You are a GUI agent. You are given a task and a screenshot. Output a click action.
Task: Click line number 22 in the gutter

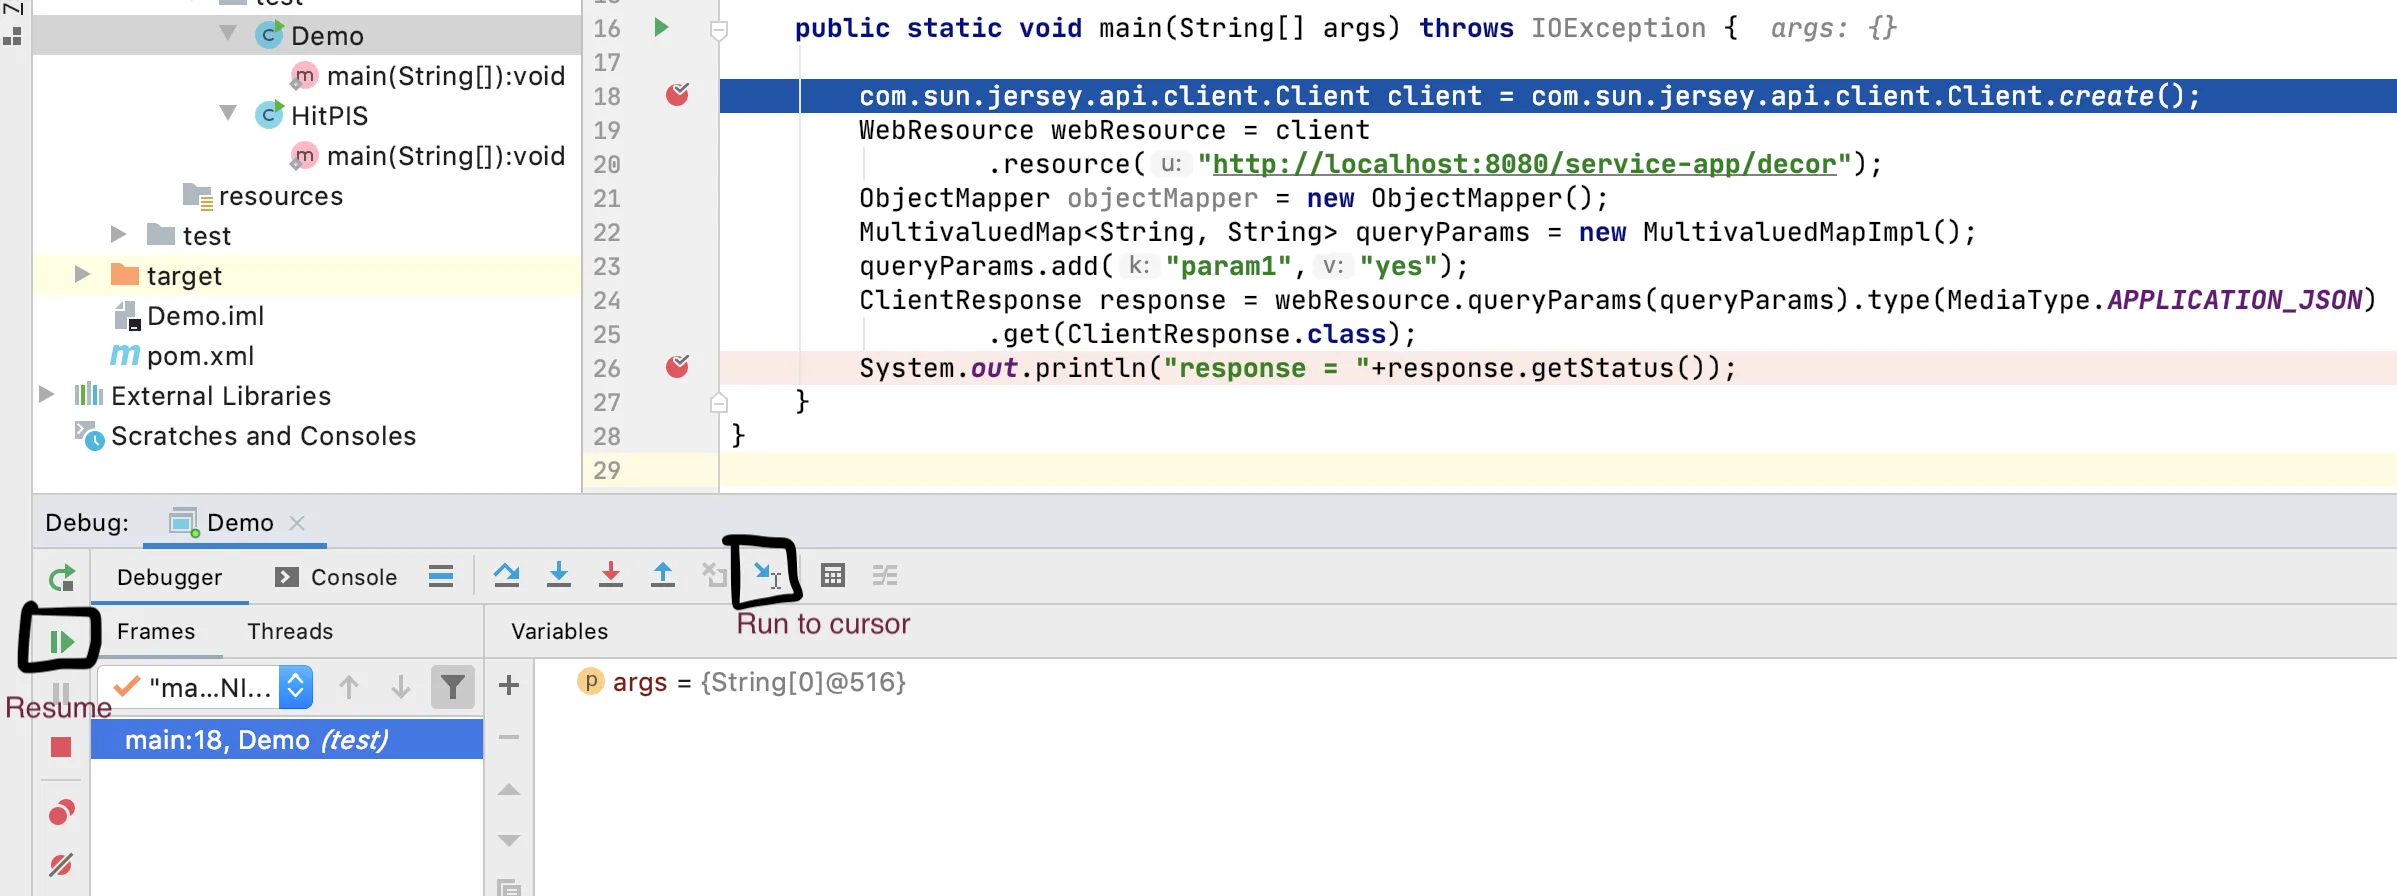pos(607,232)
